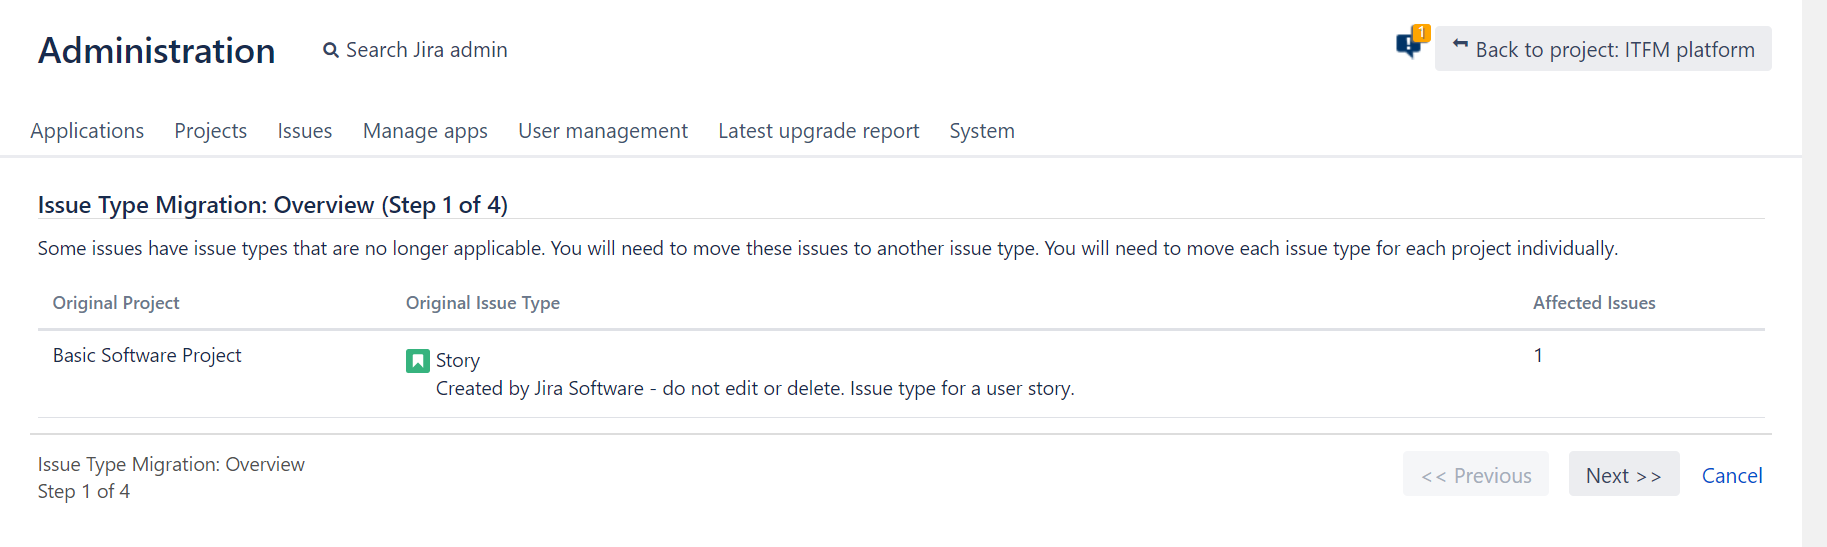Click the Issue Type Migration Overview heading
The height and width of the screenshot is (547, 1827).
[x=273, y=205]
